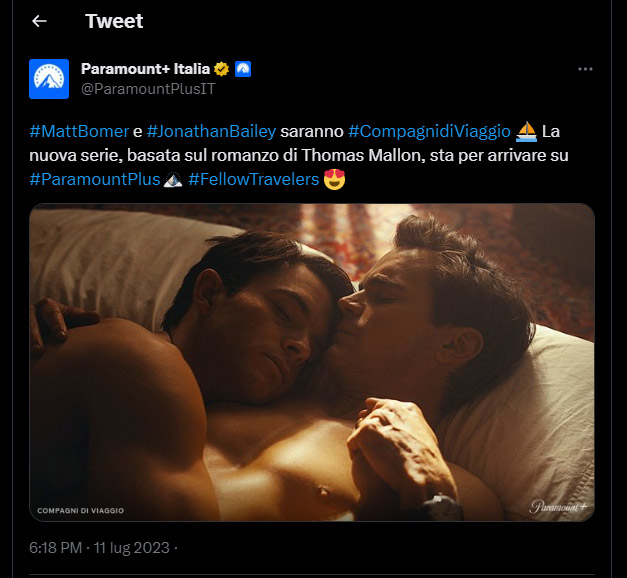Follow the #CompagnidiViaggio hashtag link
The width and height of the screenshot is (627, 578).
tap(430, 132)
